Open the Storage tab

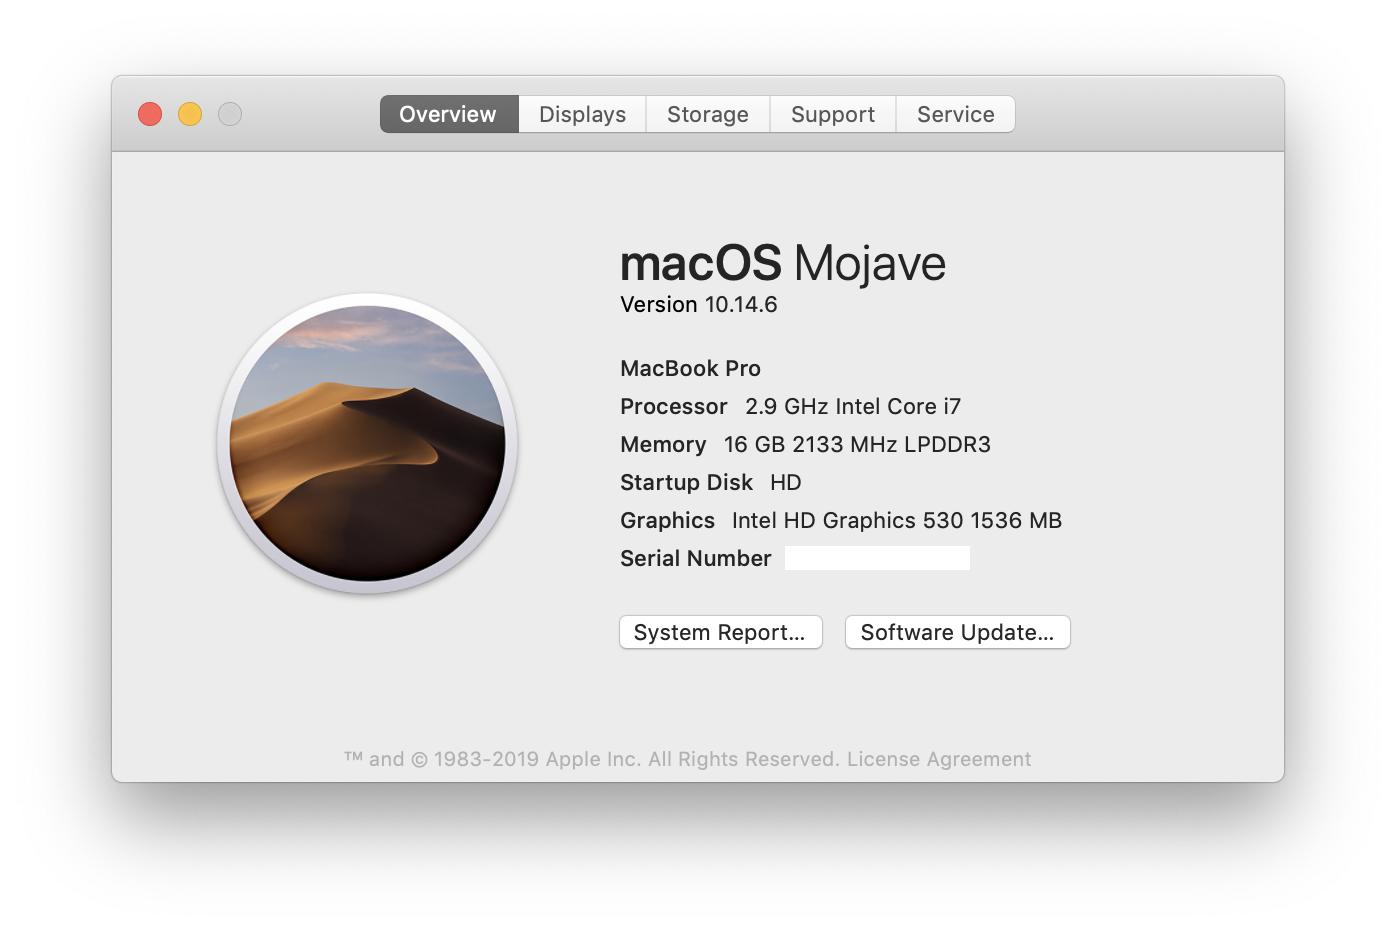point(708,114)
